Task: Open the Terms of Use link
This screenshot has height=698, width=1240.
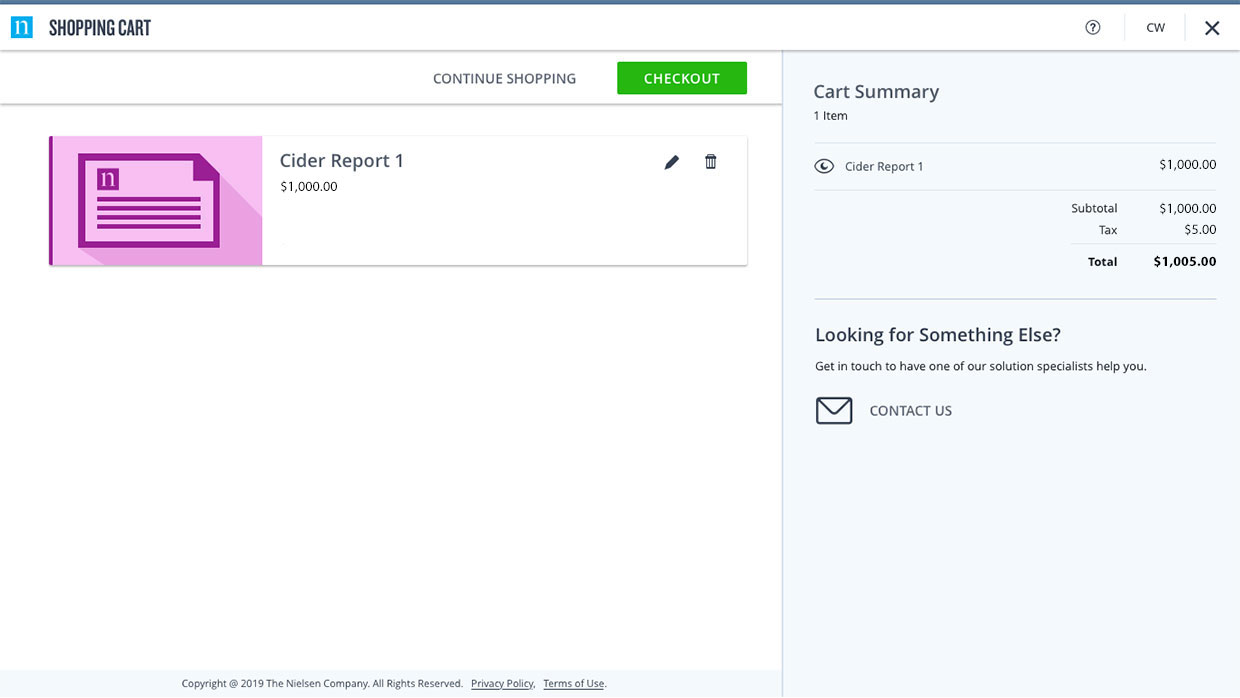Action: coord(574,684)
